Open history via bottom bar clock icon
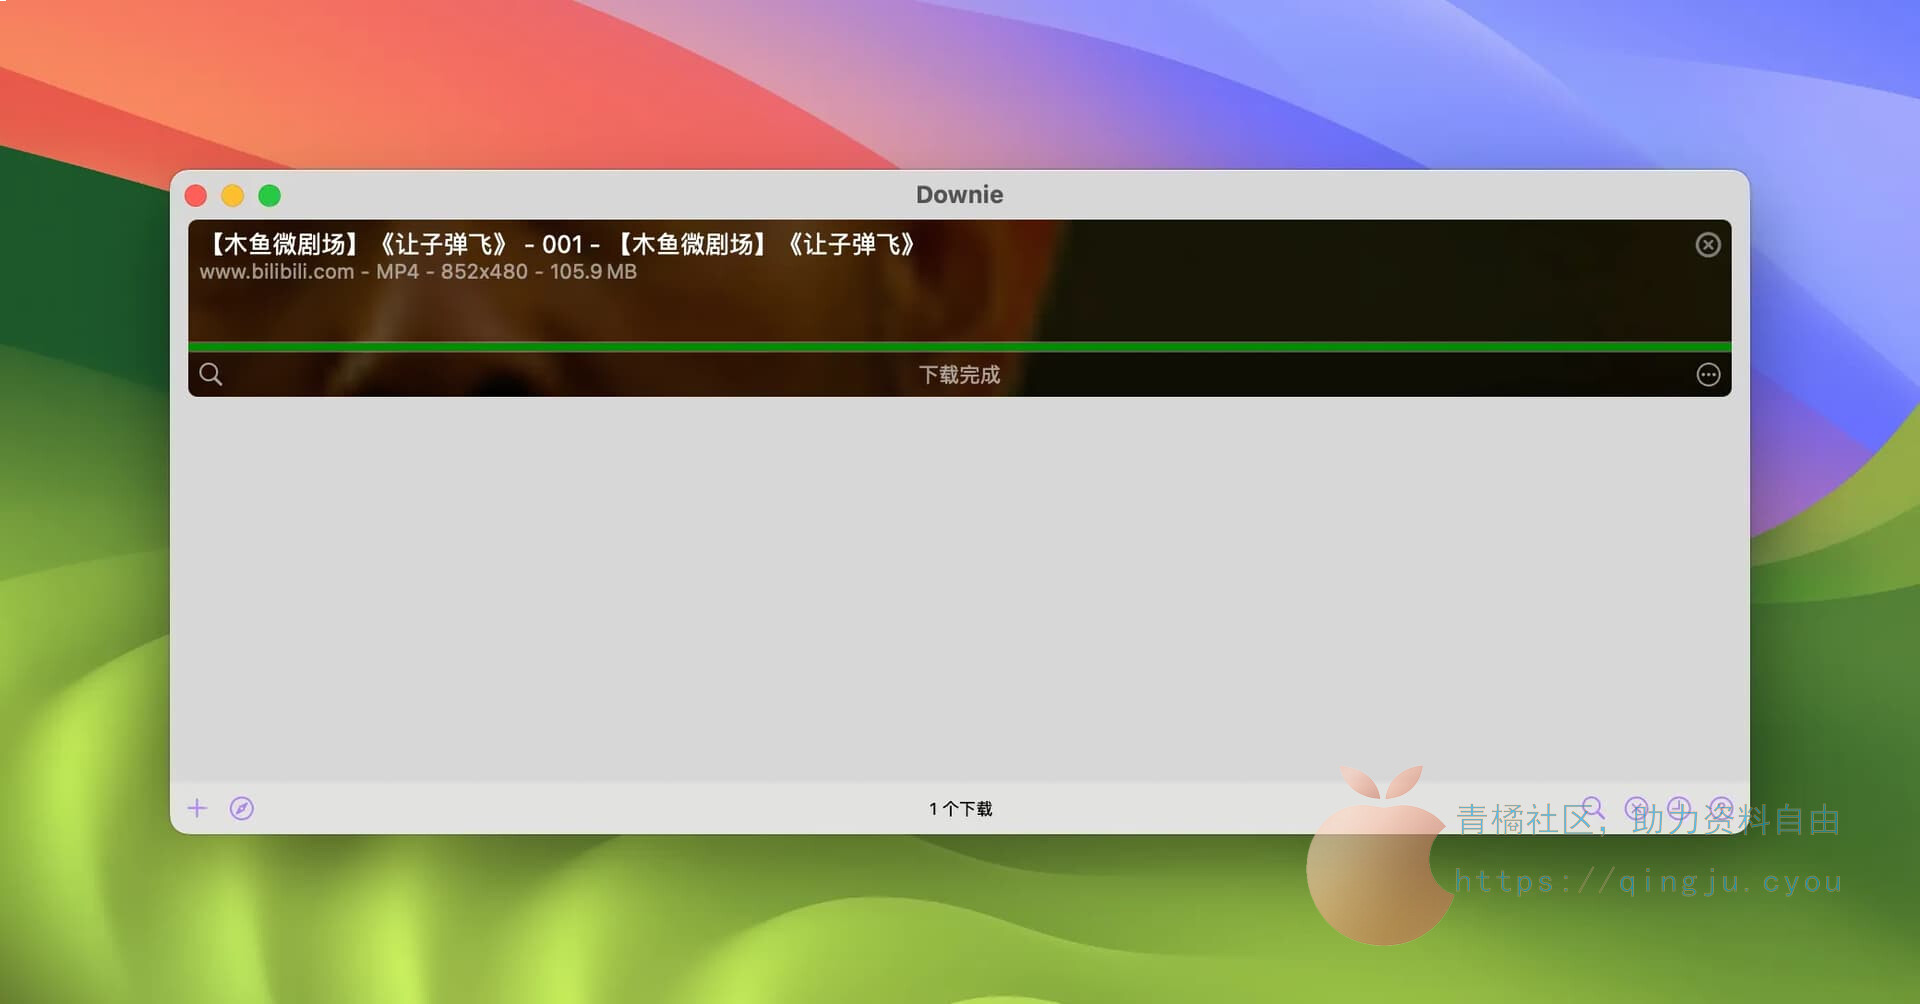The width and height of the screenshot is (1920, 1004). coord(1679,807)
